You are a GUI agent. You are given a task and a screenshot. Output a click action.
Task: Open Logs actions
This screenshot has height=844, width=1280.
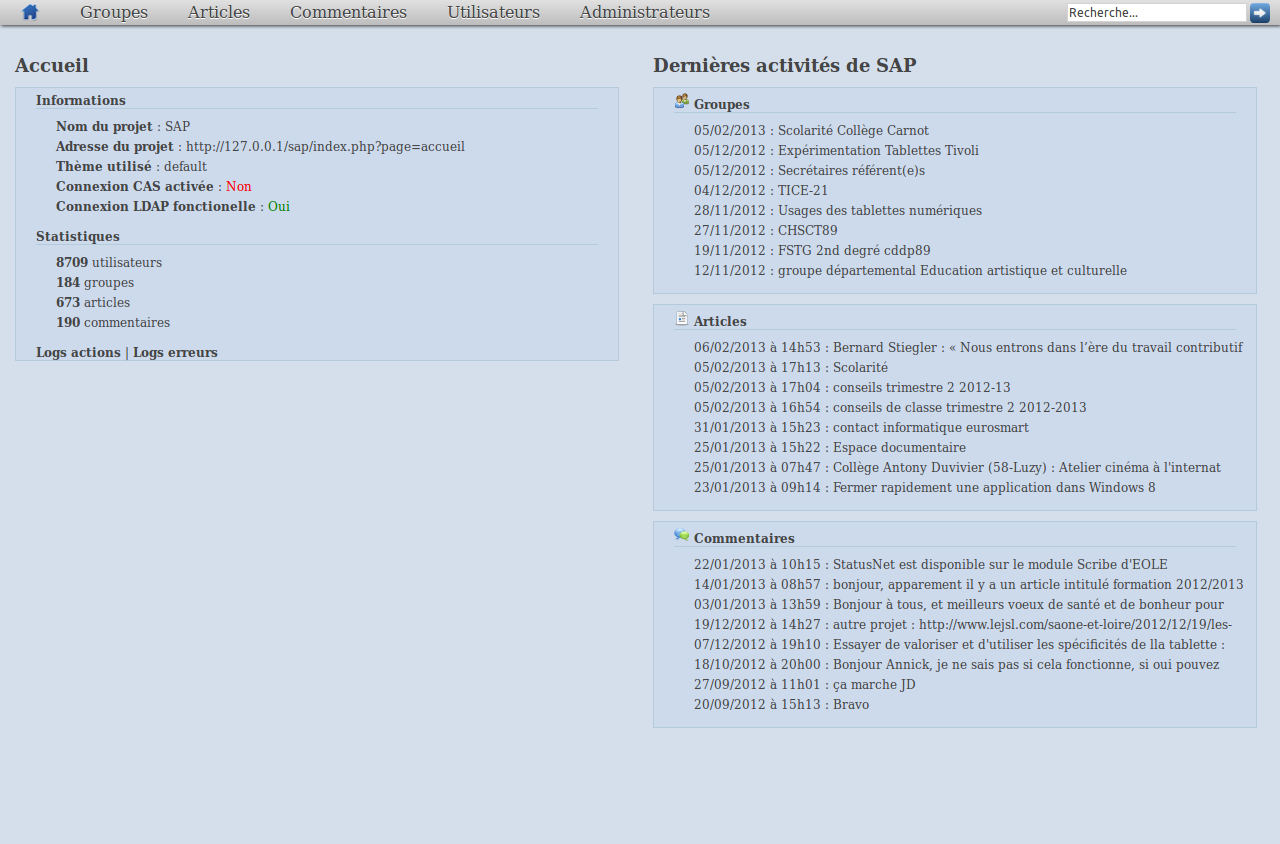(77, 352)
